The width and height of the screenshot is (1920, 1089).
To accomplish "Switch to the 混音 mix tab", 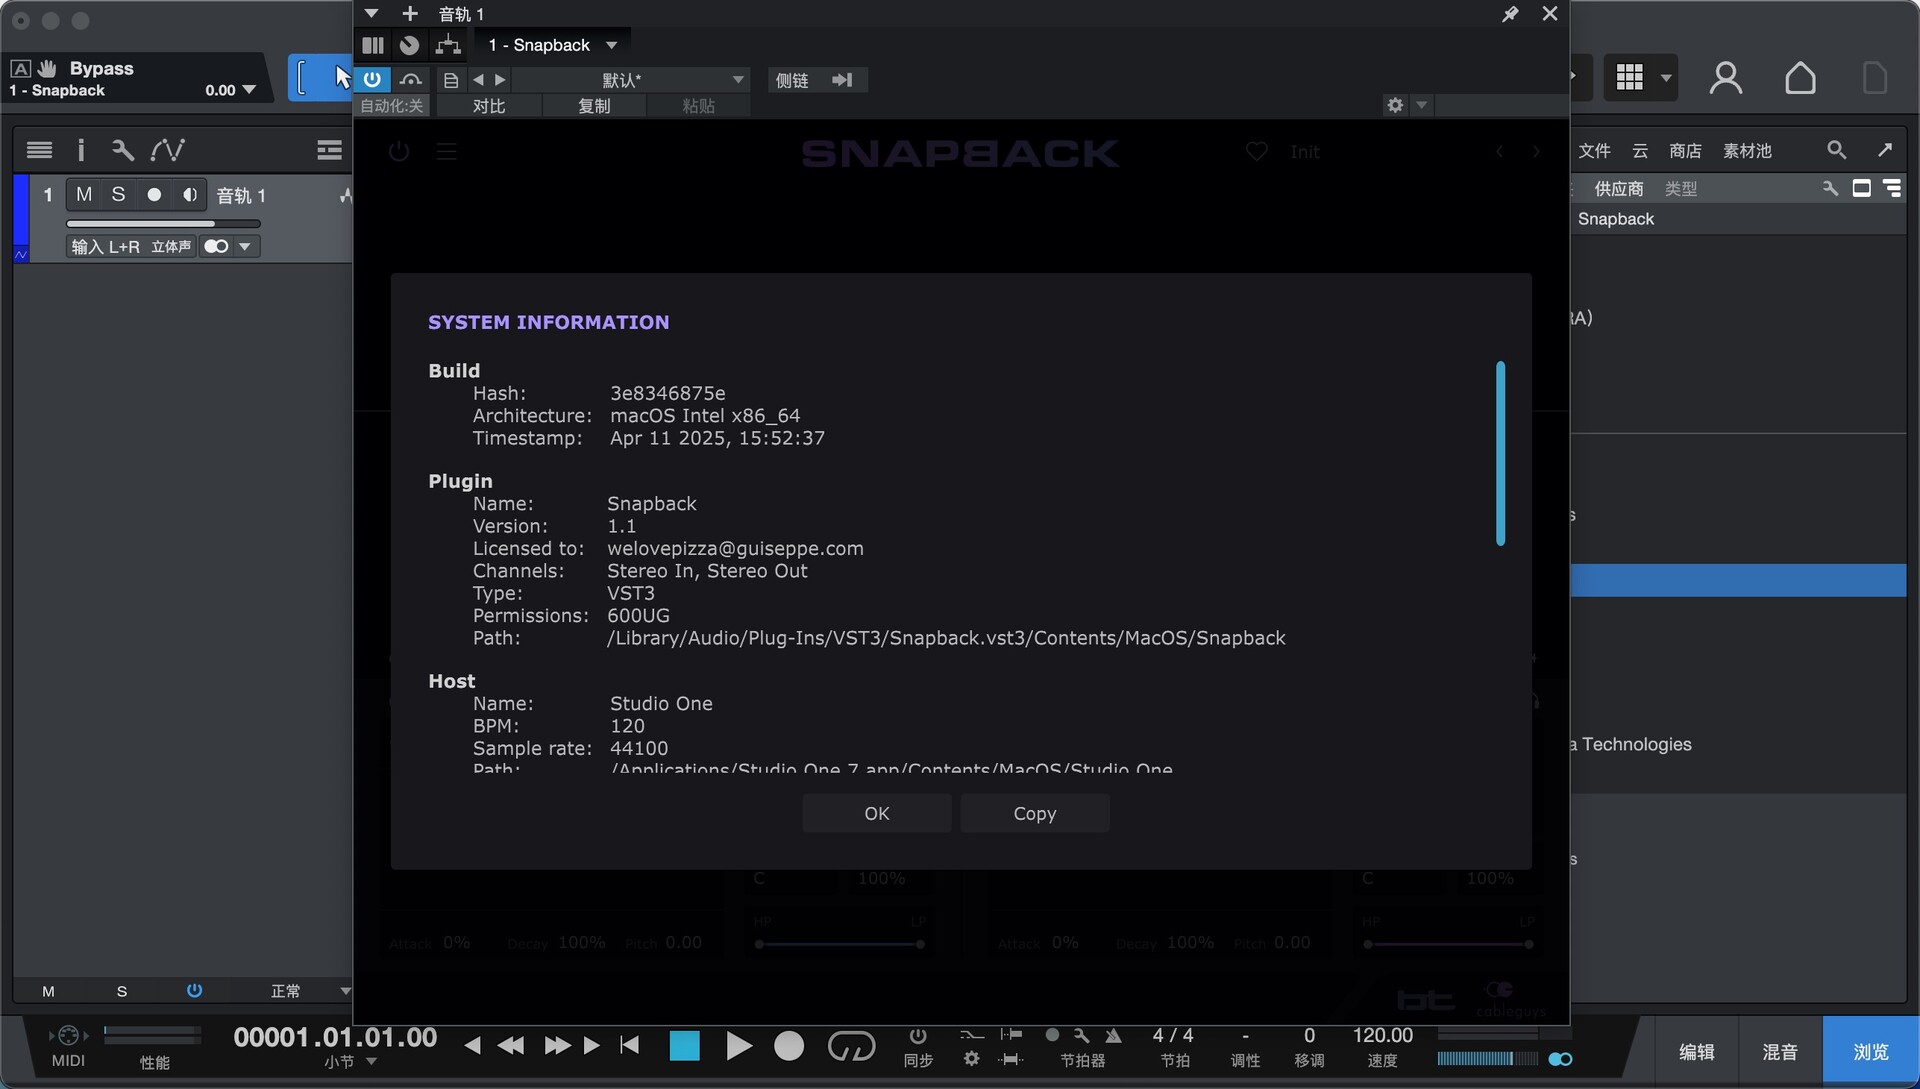I will click(1780, 1052).
